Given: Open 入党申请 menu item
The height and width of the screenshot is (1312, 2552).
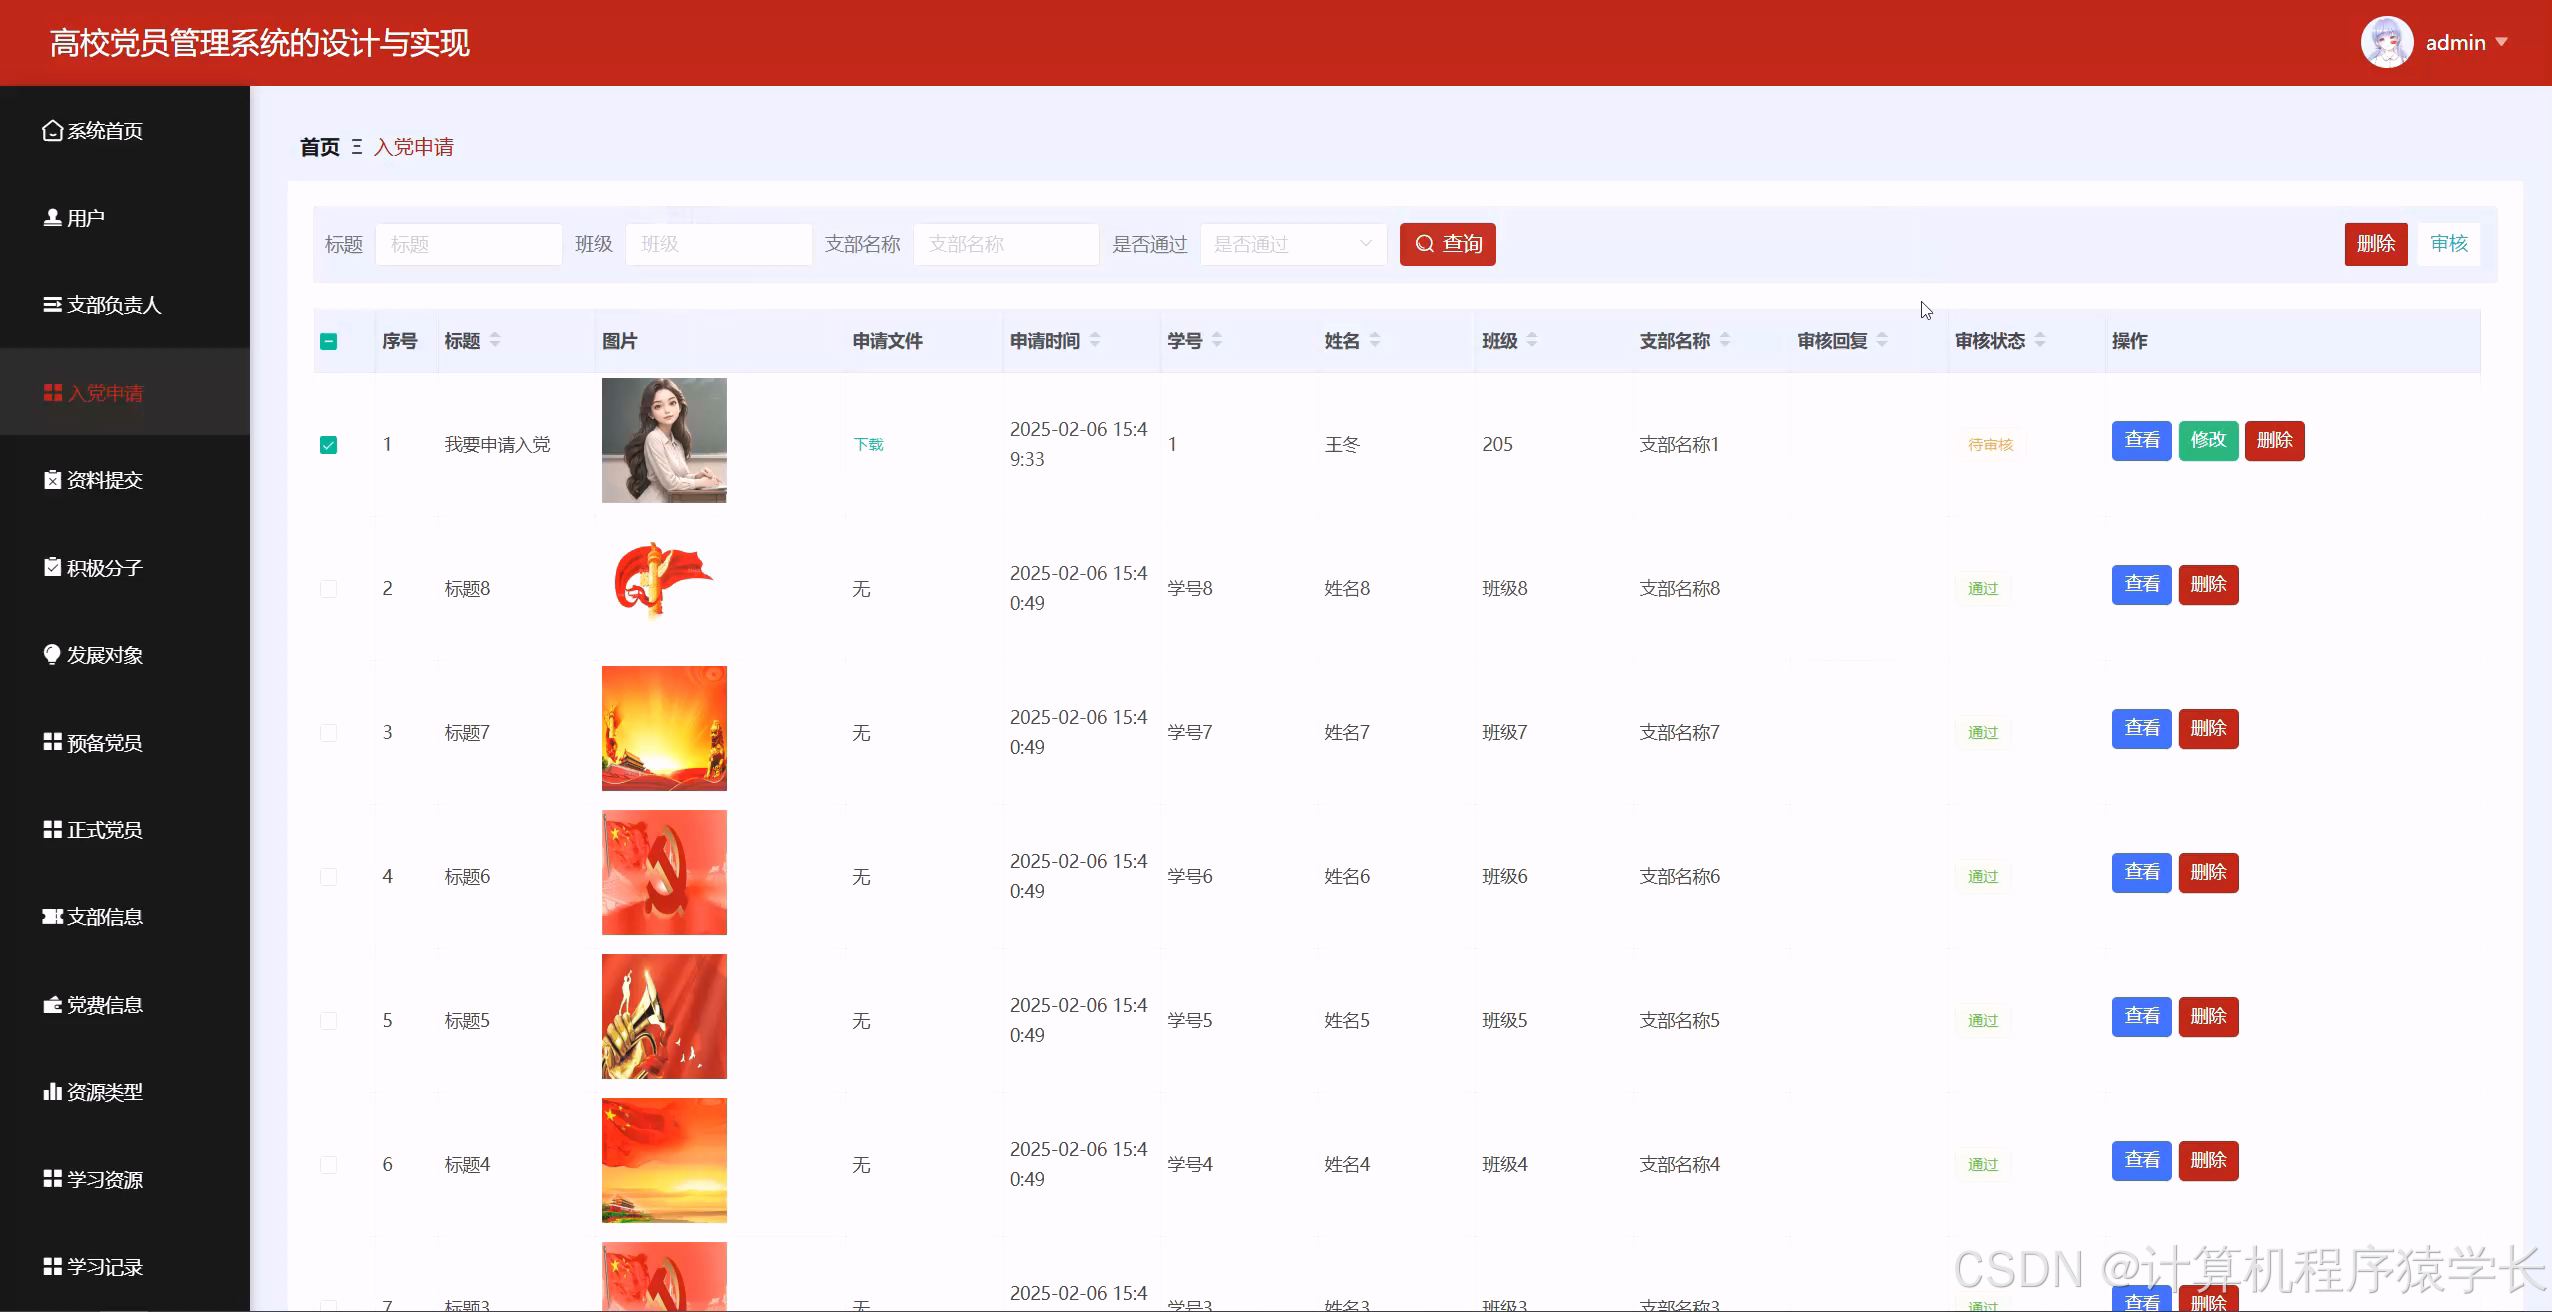Looking at the screenshot, I should pos(105,393).
